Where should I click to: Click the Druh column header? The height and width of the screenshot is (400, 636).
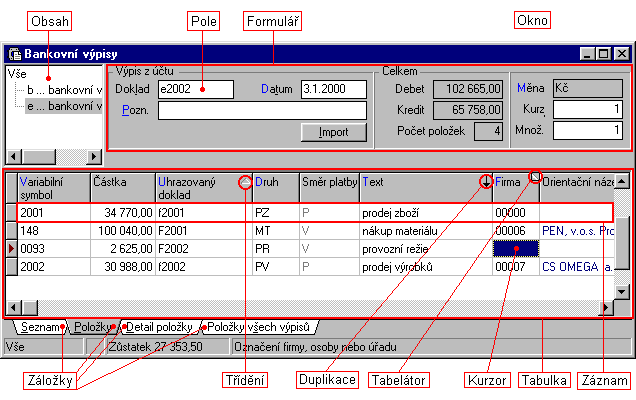coord(276,188)
